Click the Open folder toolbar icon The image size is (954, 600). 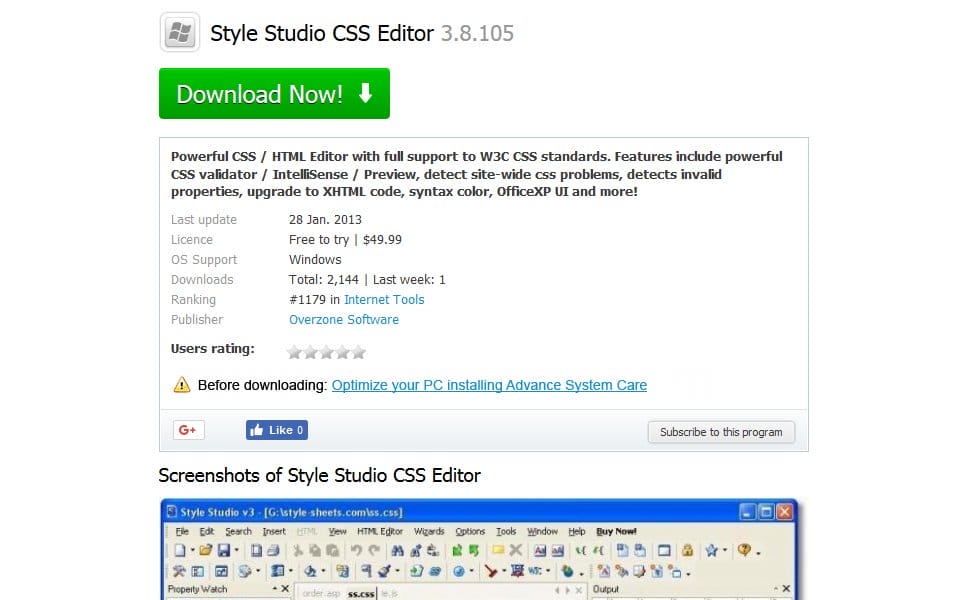point(206,551)
